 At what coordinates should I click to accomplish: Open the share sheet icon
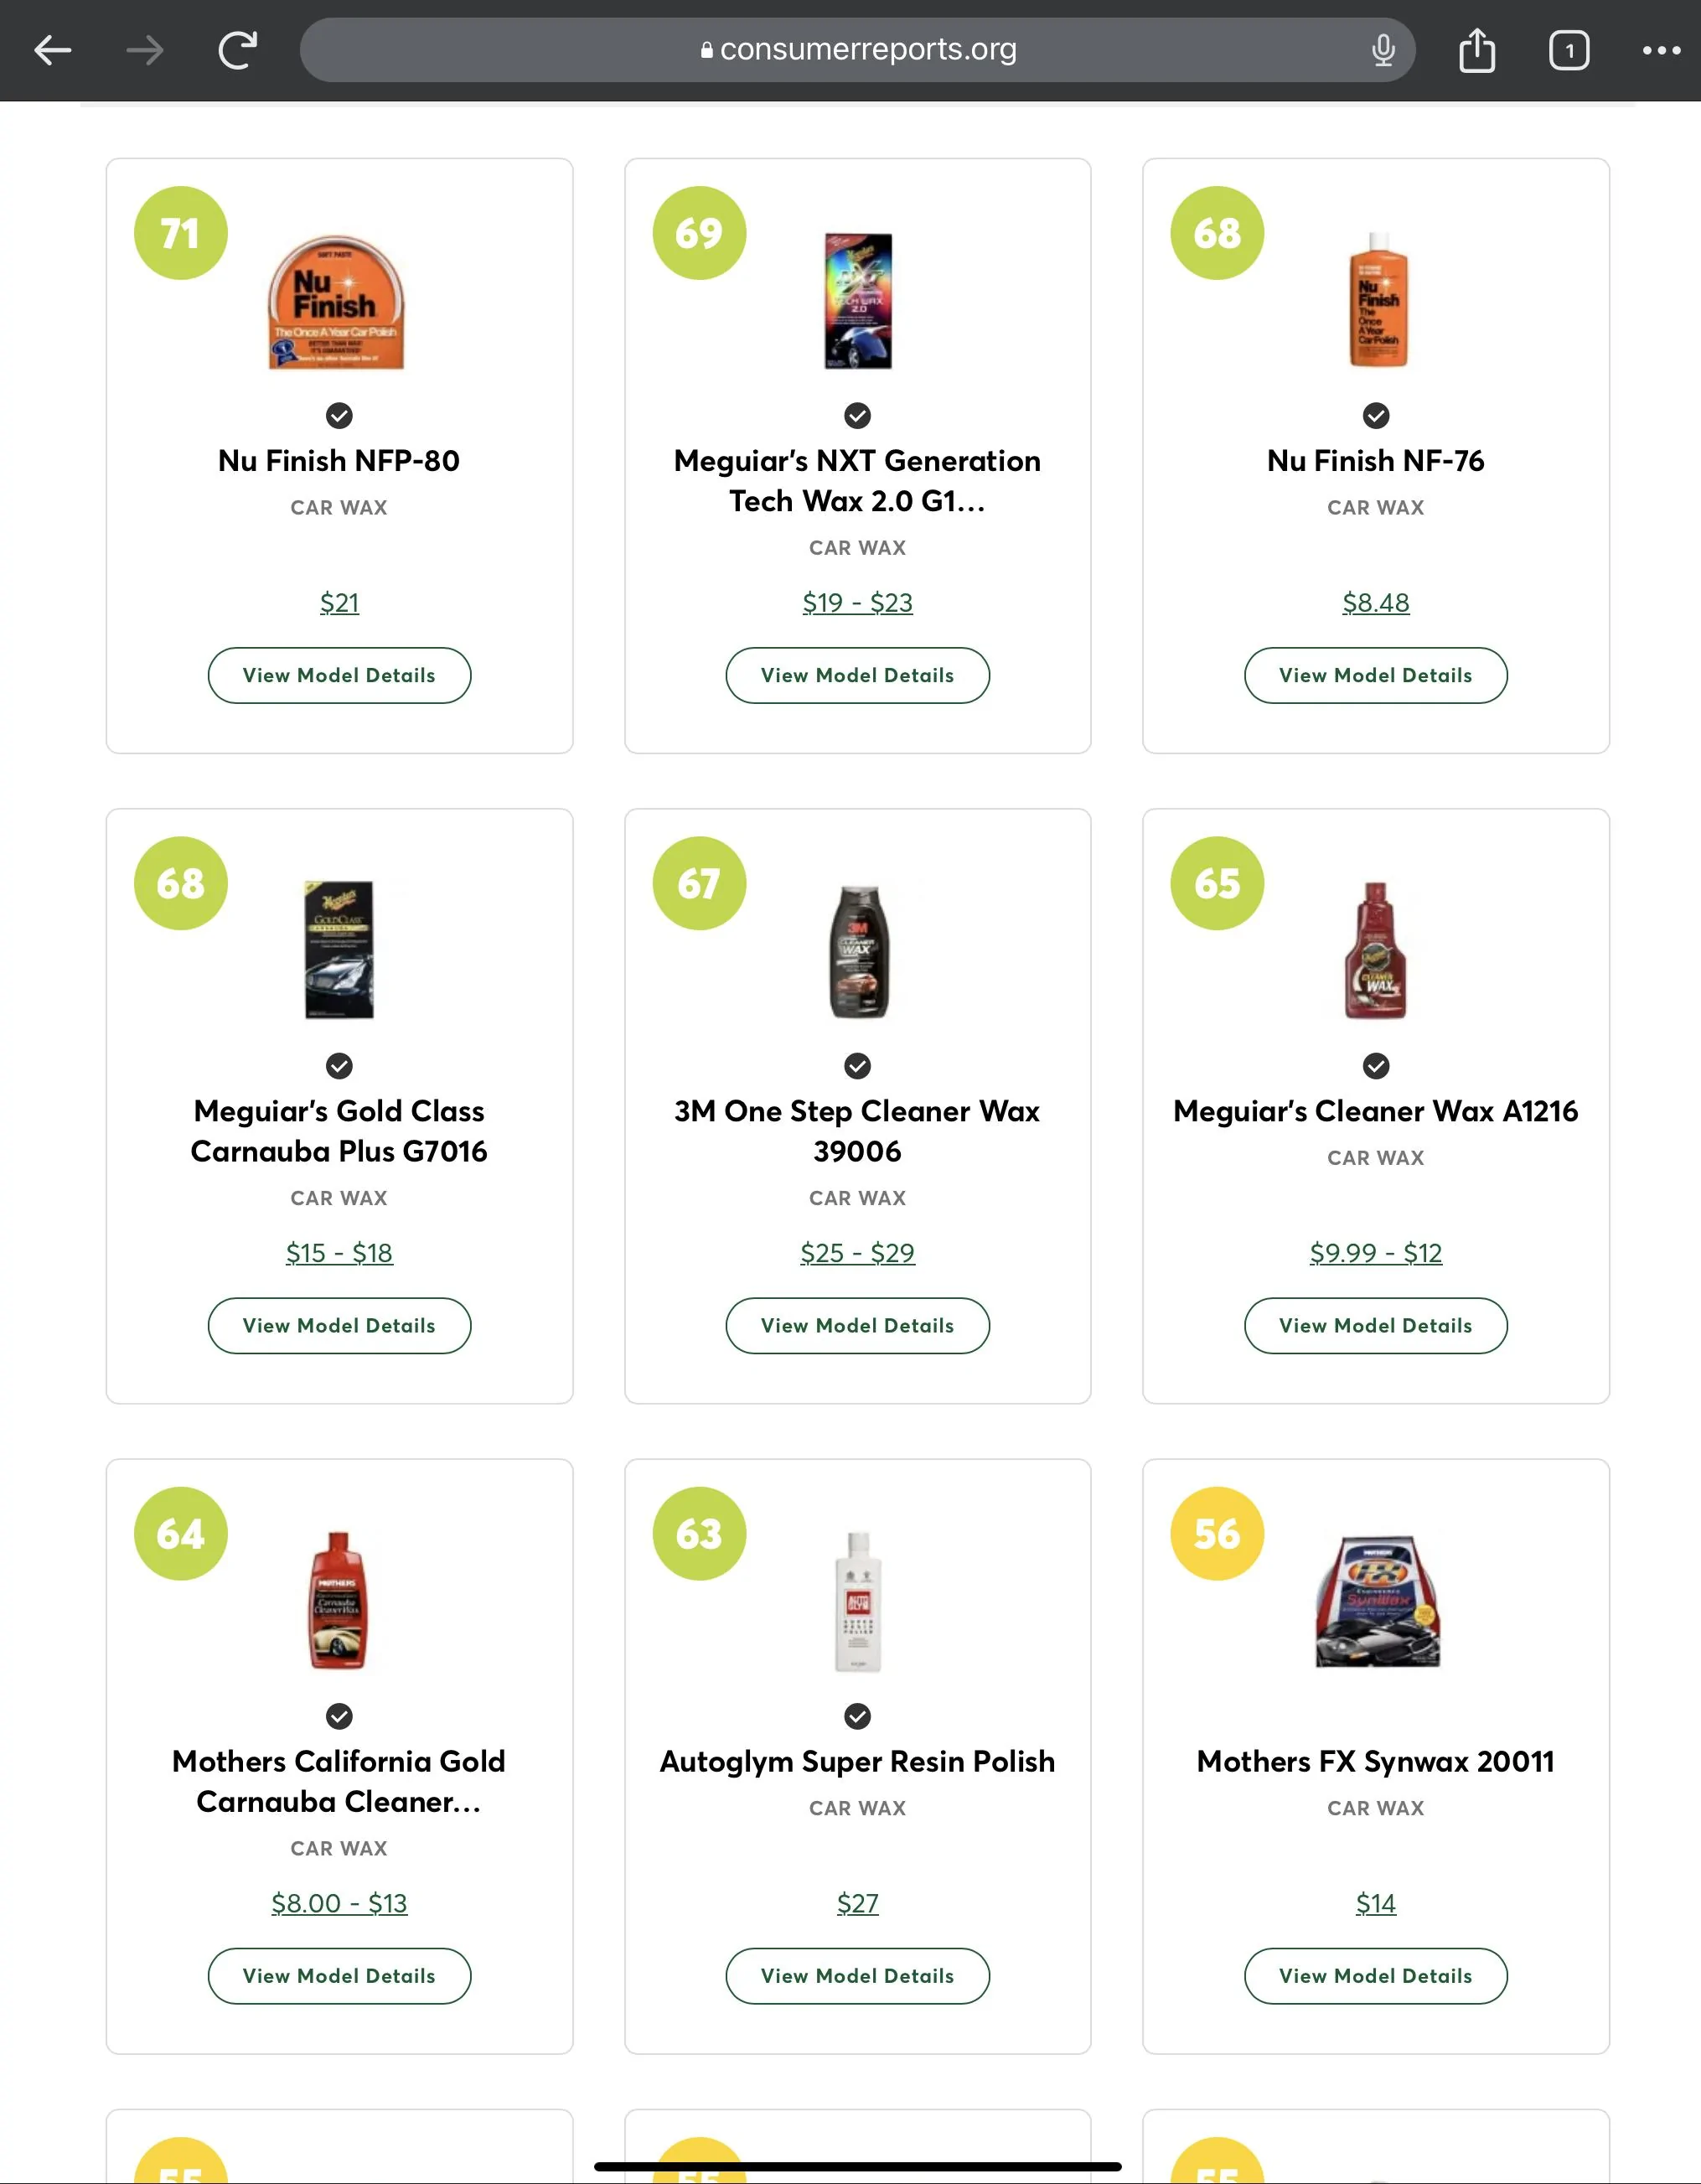click(1476, 50)
